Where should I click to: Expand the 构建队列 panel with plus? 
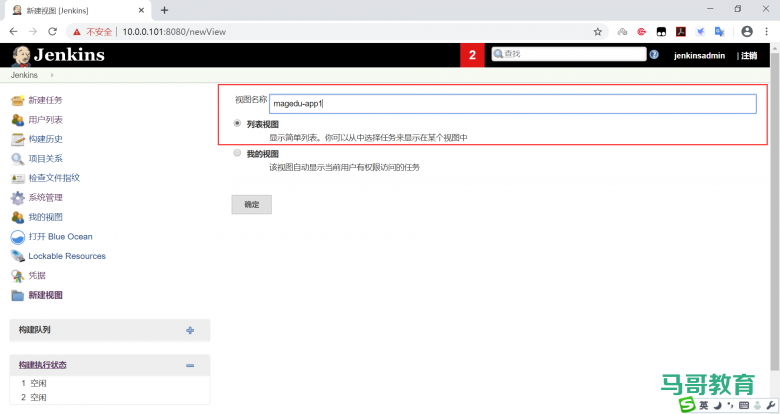click(190, 330)
